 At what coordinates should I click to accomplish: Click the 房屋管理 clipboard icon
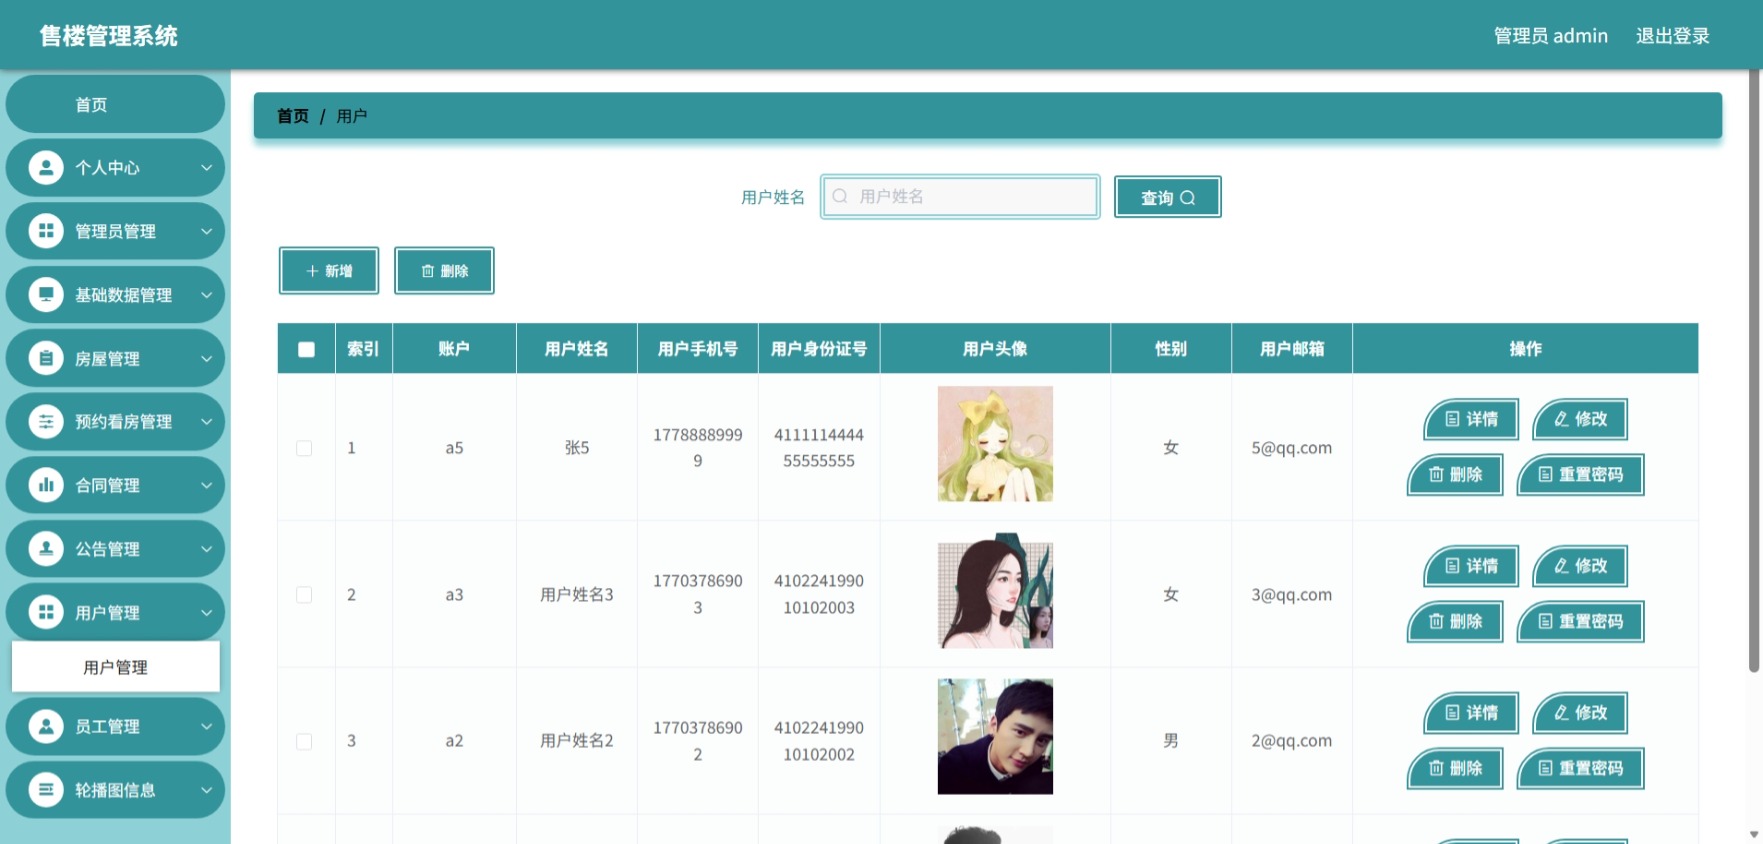pyautogui.click(x=46, y=358)
